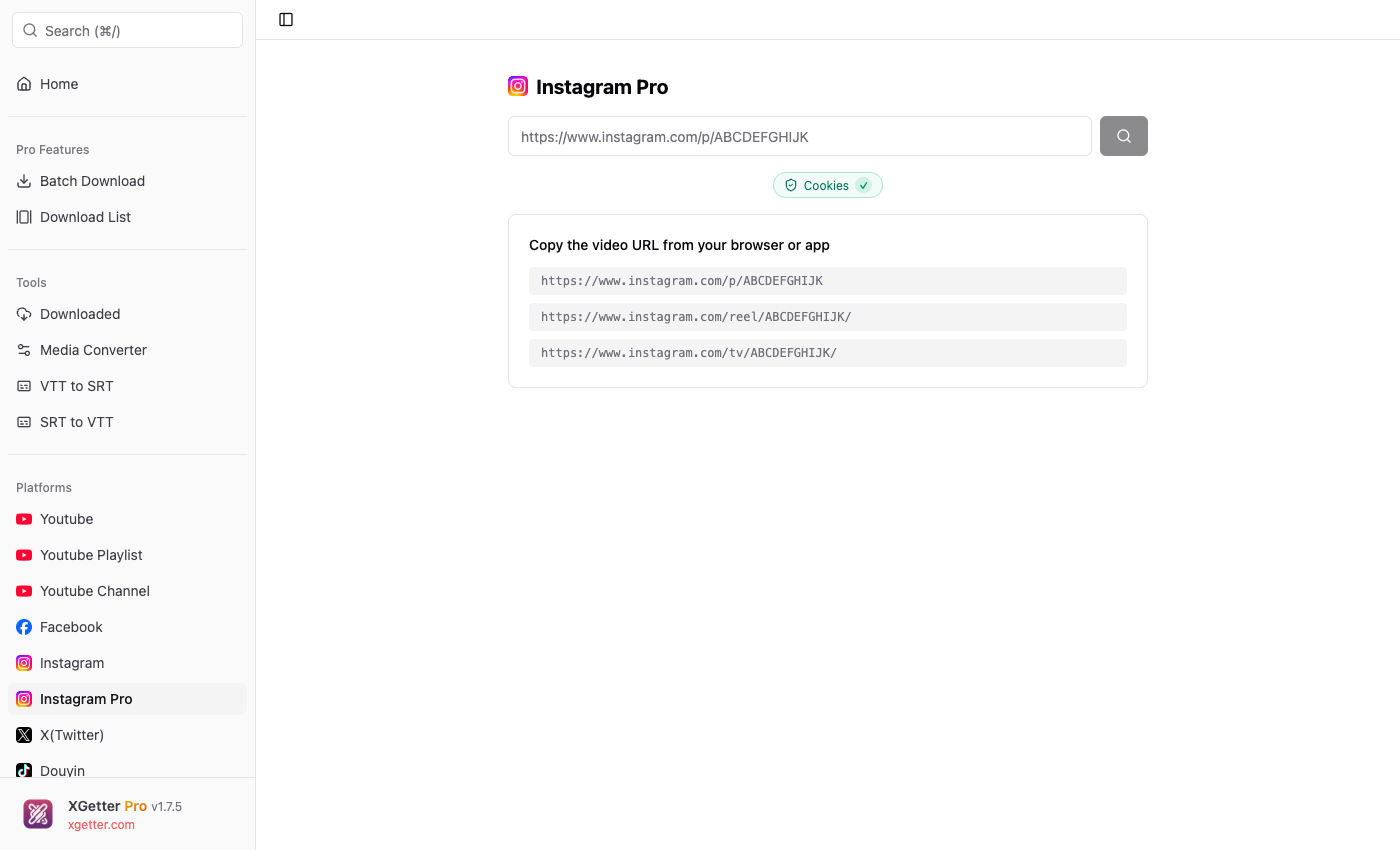
Task: Click the blue Facebook icon
Action: coord(24,627)
